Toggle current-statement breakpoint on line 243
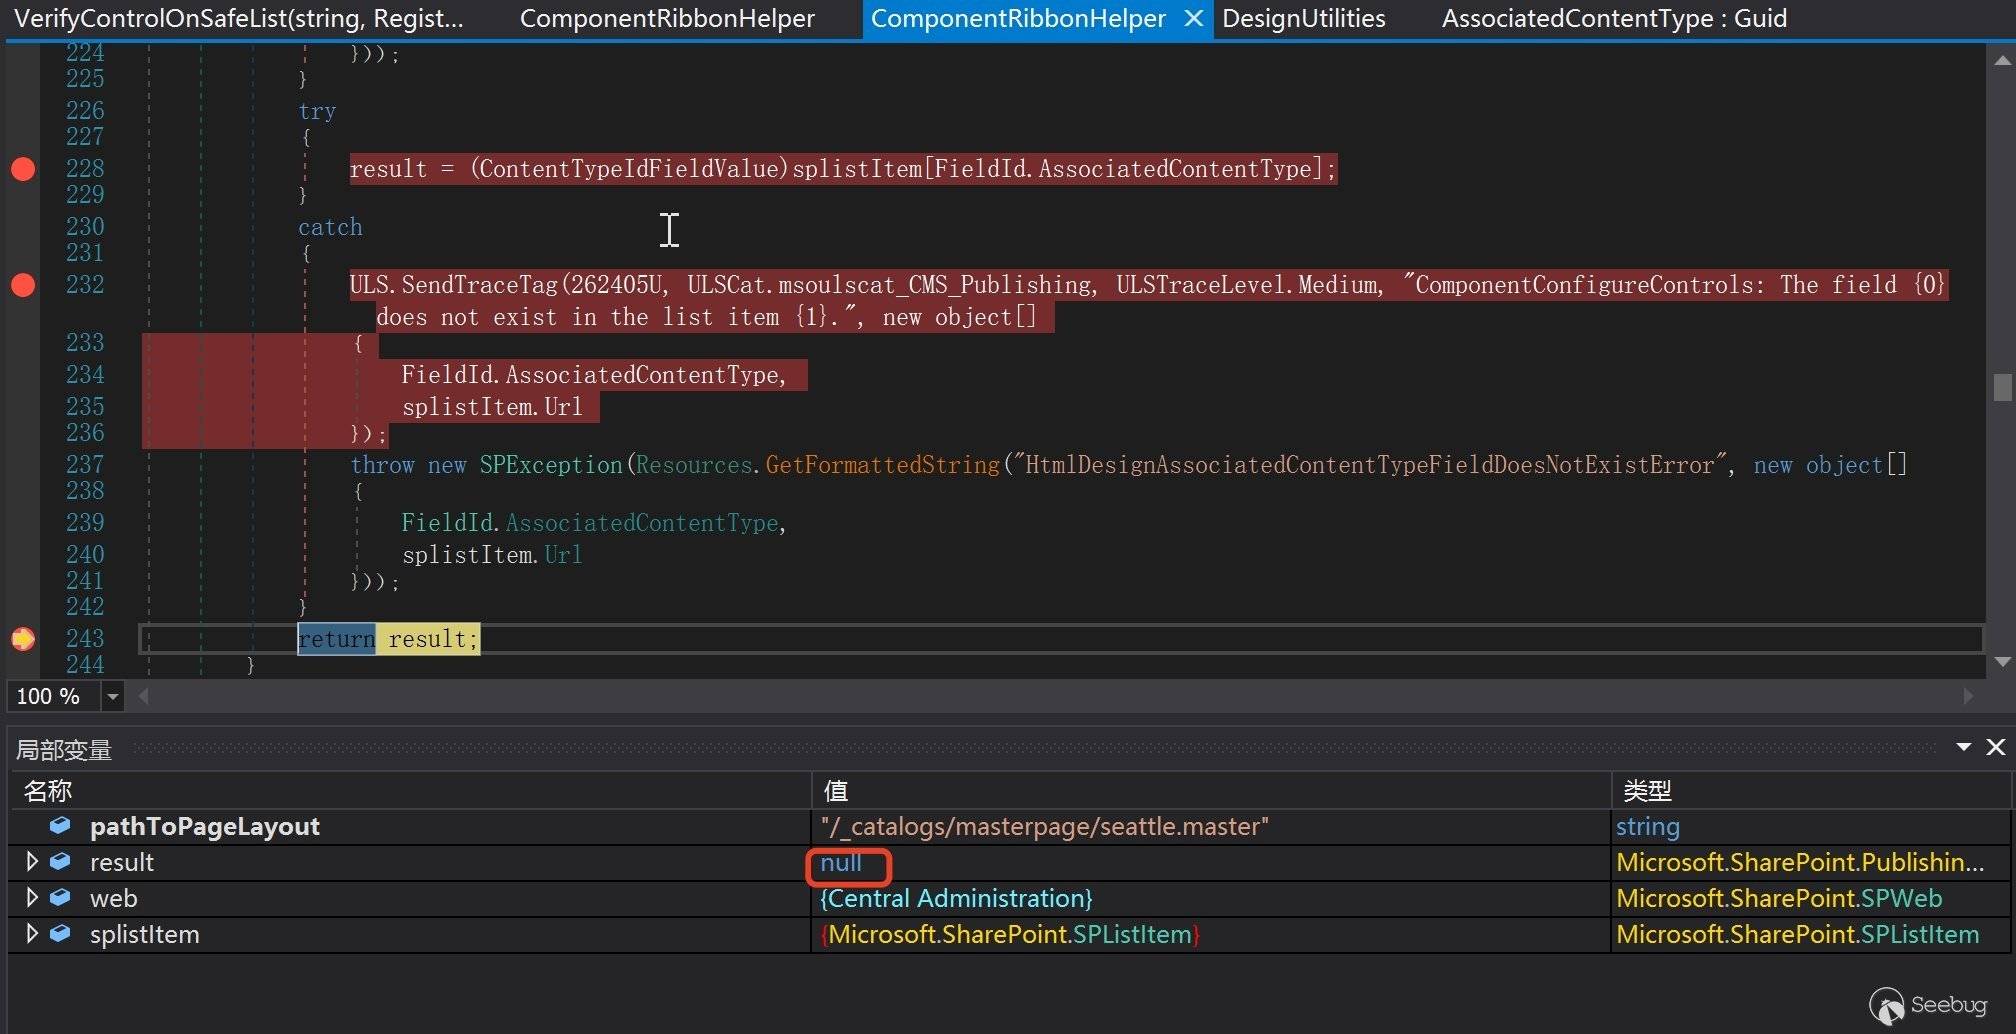Image resolution: width=2016 pixels, height=1034 pixels. click(23, 639)
